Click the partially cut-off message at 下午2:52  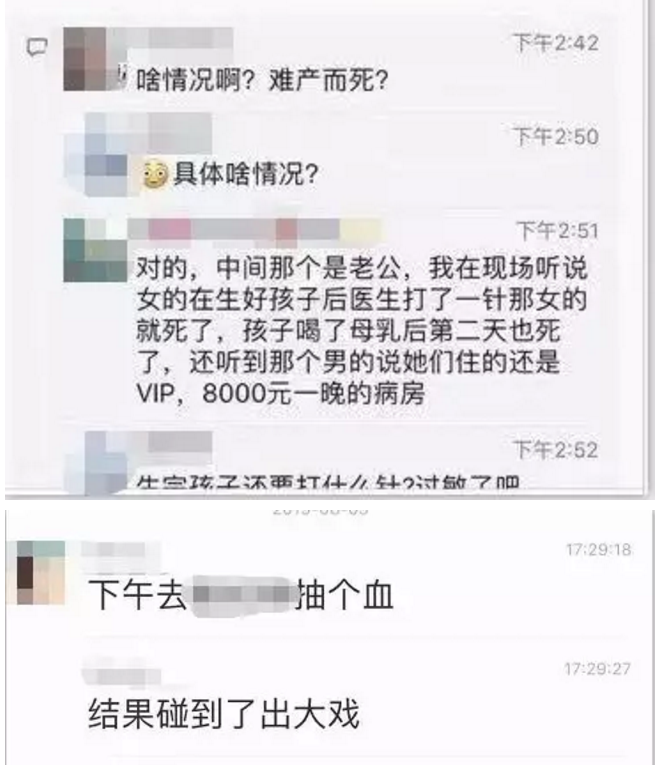click(328, 483)
